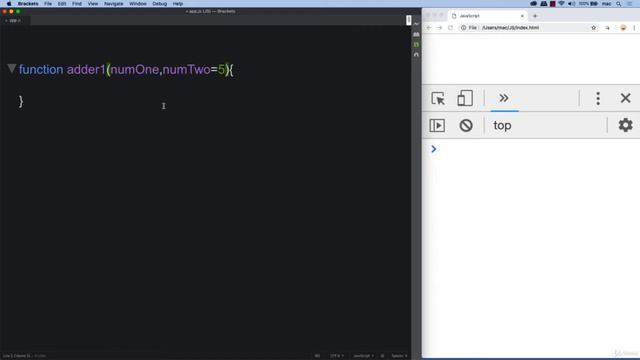Viewport: 640px width, 360px height.
Task: Open the Help menu in Brackets
Action: pyautogui.click(x=178, y=4)
